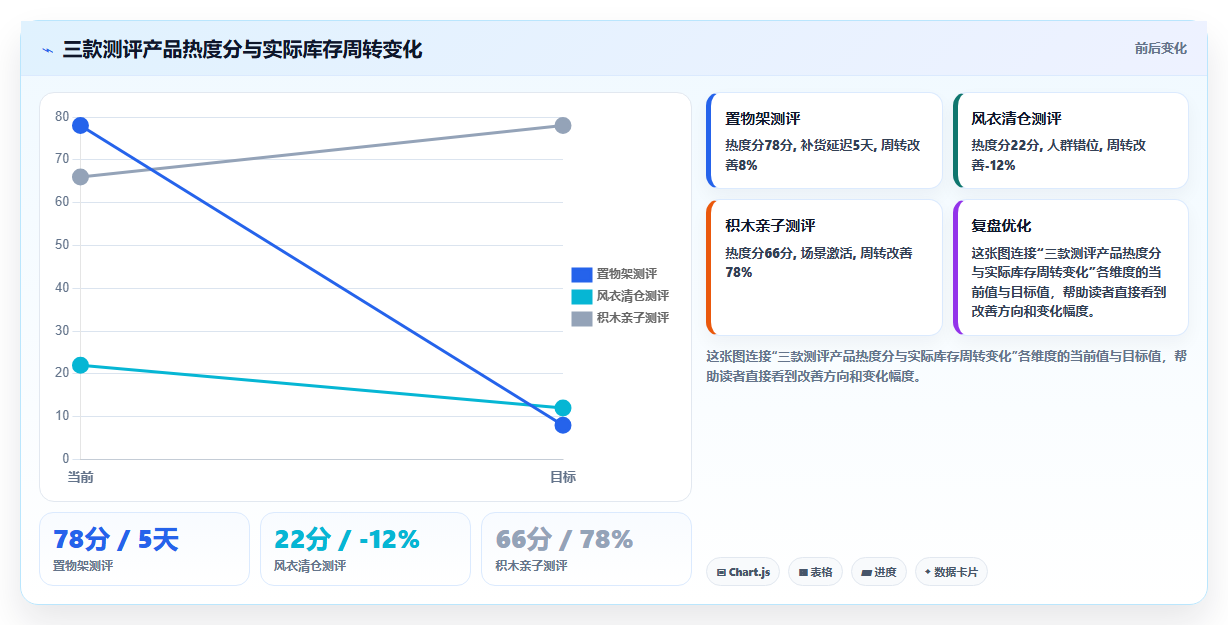Image resolution: width=1228 pixels, height=625 pixels.
Task: Toggle the 置物架测评 legend item
Action: tap(614, 274)
